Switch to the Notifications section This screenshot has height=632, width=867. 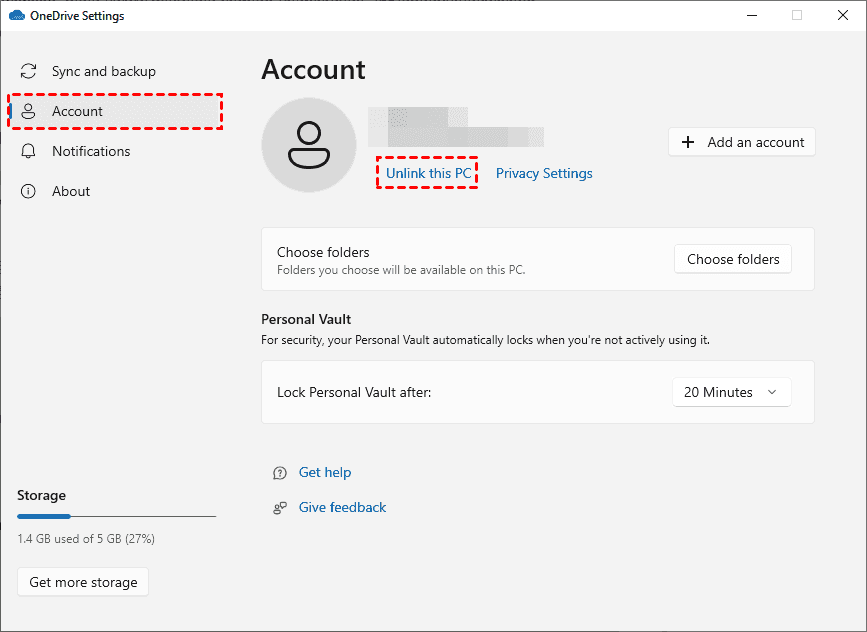92,151
